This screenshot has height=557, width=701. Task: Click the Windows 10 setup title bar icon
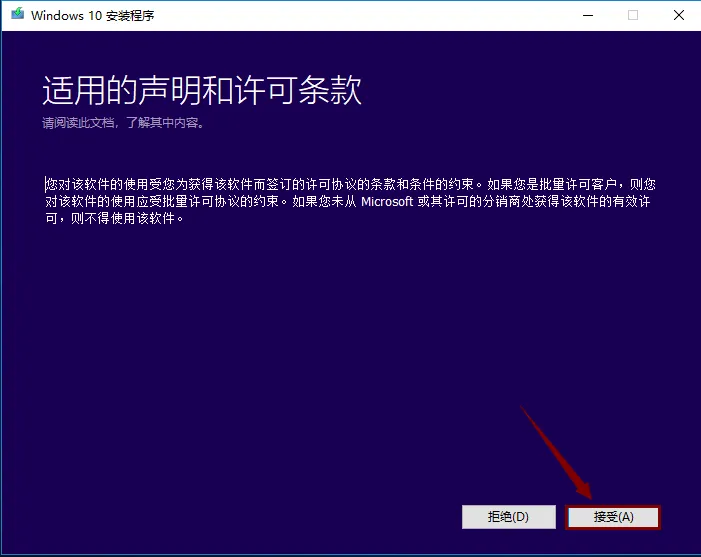tap(18, 14)
